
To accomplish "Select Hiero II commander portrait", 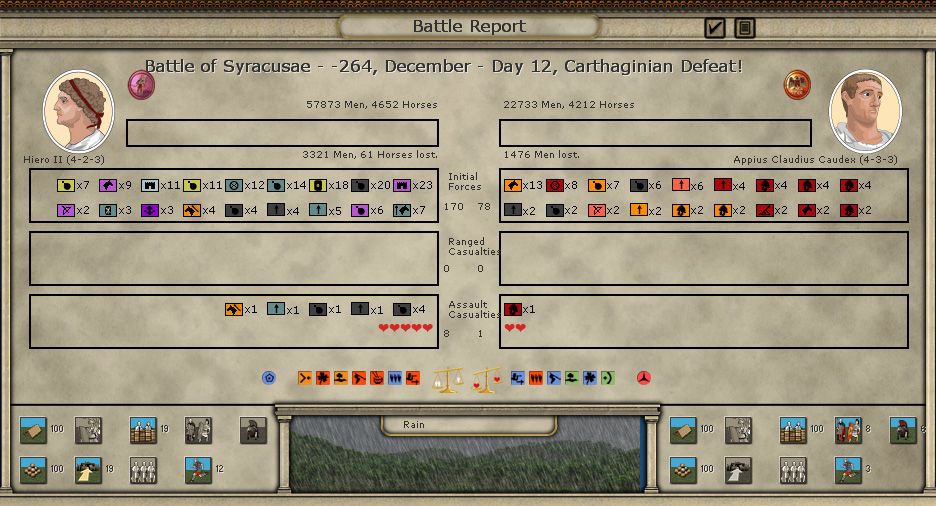I will pos(78,111).
